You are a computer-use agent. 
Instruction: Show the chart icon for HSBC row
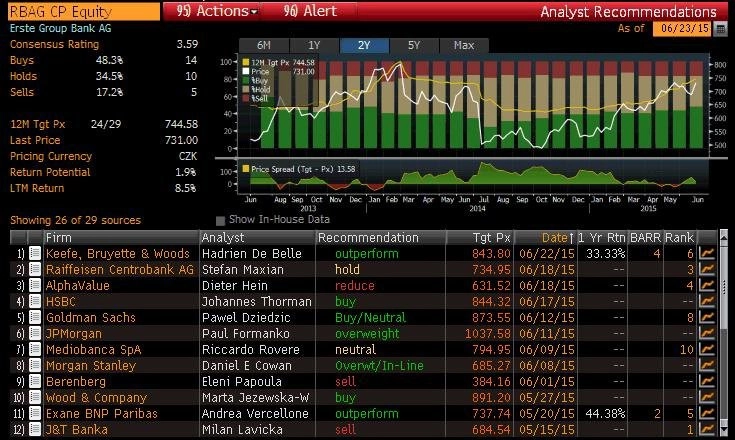(706, 301)
